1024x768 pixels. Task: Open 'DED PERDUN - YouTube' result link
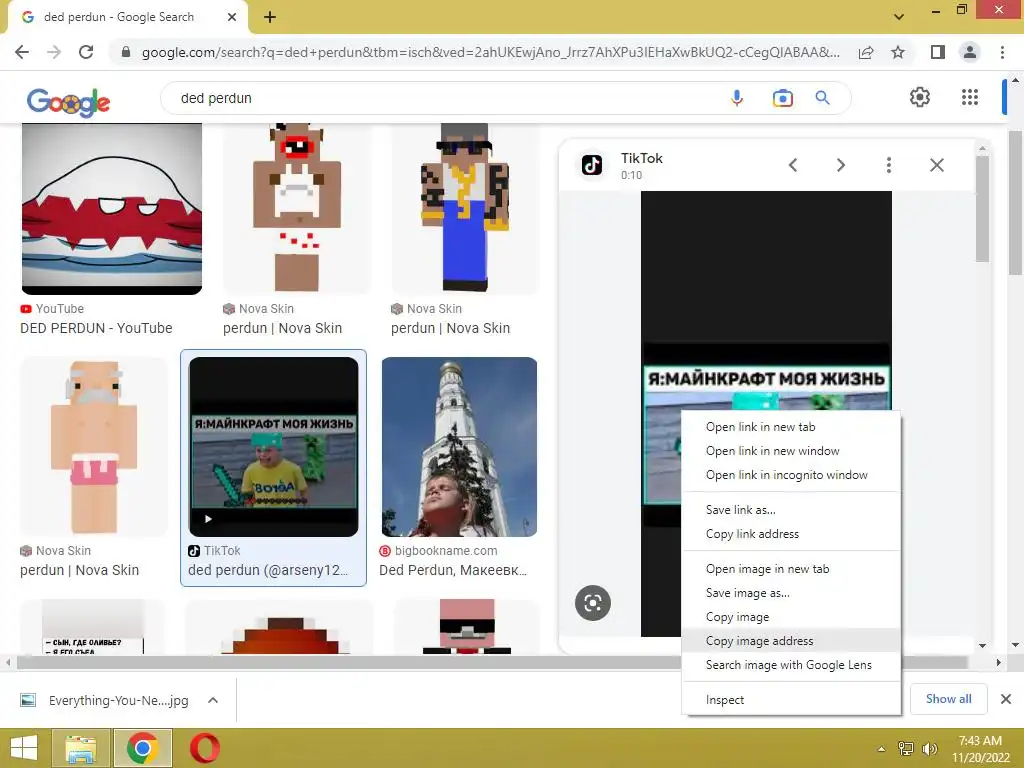coord(96,328)
